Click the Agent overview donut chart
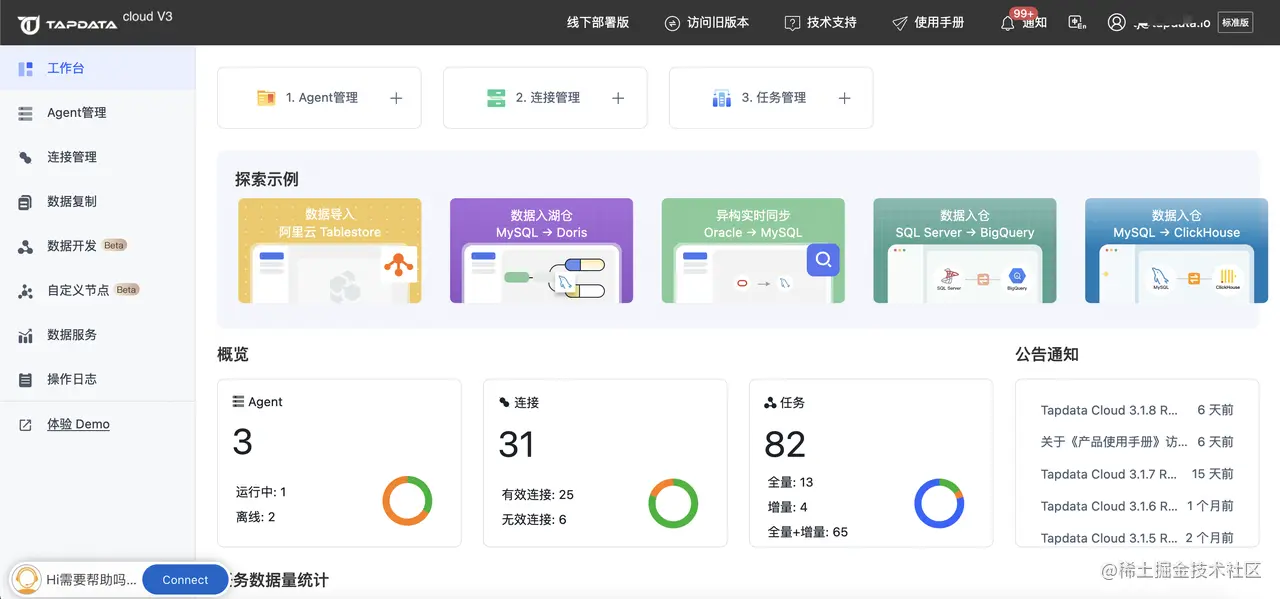1280x599 pixels. [x=407, y=500]
